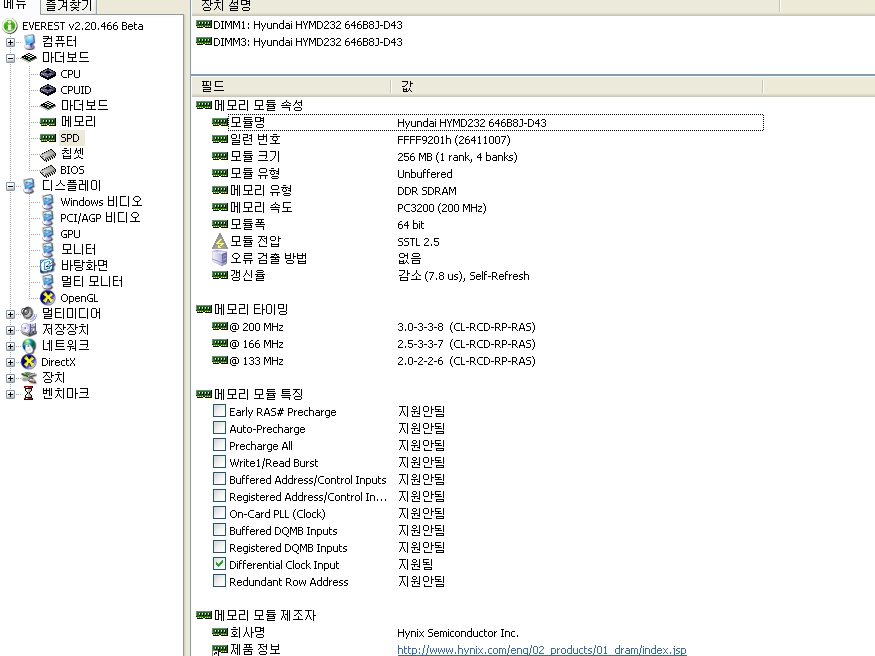Click the 저장장치 storage icon

pyautogui.click(x=28, y=330)
